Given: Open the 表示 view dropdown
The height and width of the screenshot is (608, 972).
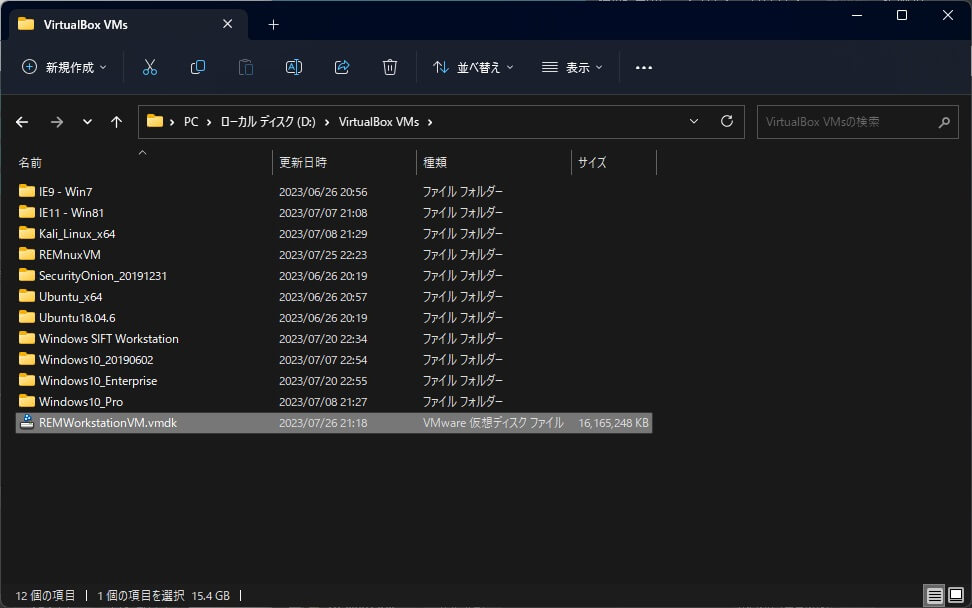Looking at the screenshot, I should coord(572,67).
